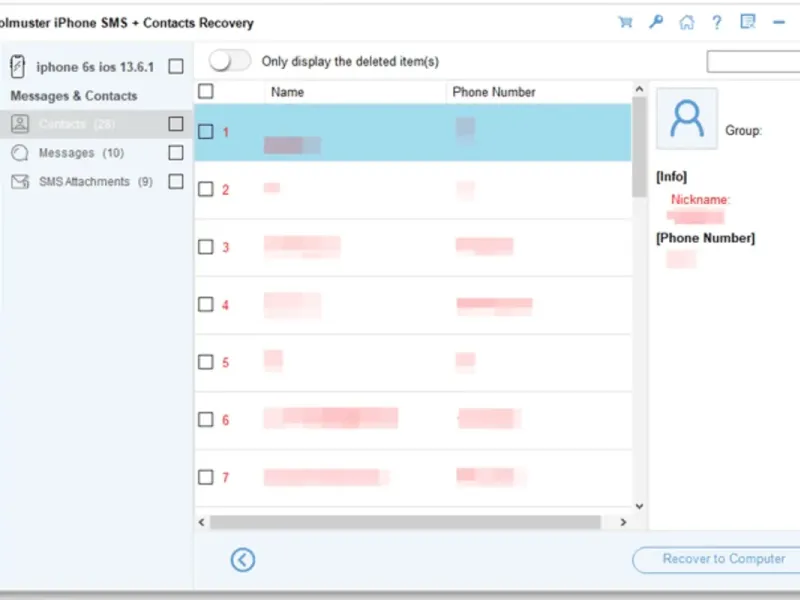Click the list scroll down arrow
Image resolution: width=800 pixels, height=600 pixels.
coord(639,506)
